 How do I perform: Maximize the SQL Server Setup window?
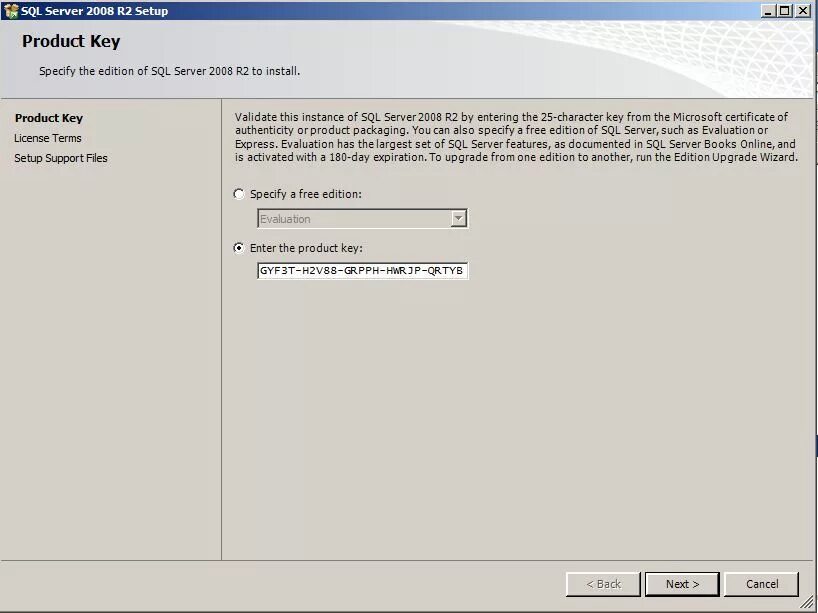click(785, 10)
